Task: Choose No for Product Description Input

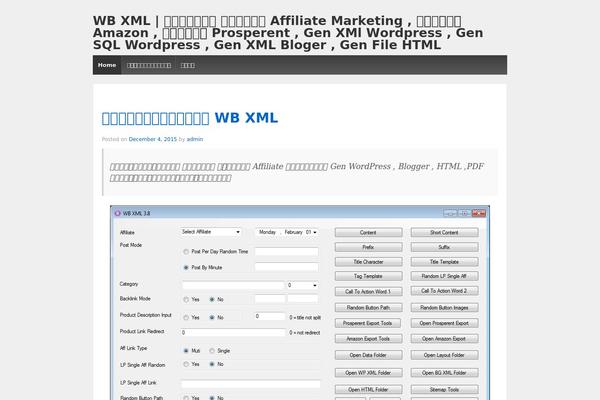Action: [x=212, y=318]
